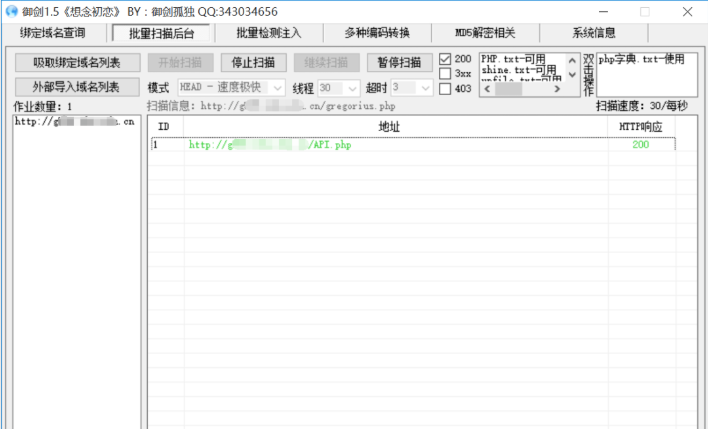Image resolution: width=708 pixels, height=429 pixels.
Task: Open the 批量检测注入 tab
Action: tap(269, 33)
